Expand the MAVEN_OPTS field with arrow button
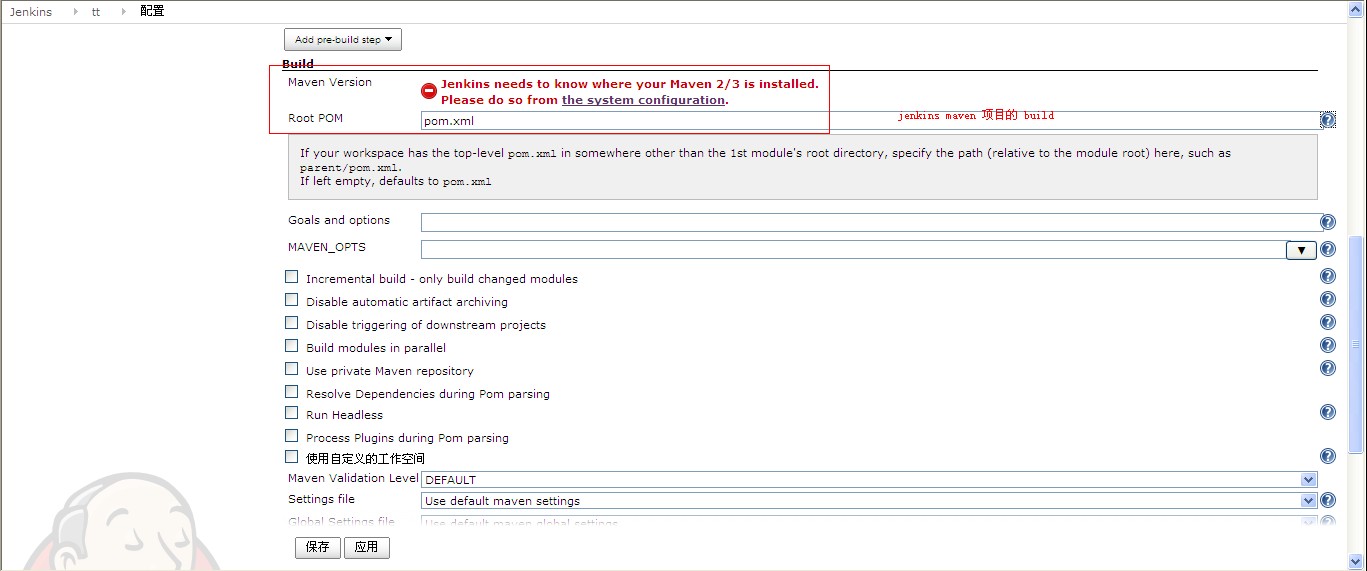Screen dimensions: 1367x571 pyautogui.click(x=1301, y=250)
